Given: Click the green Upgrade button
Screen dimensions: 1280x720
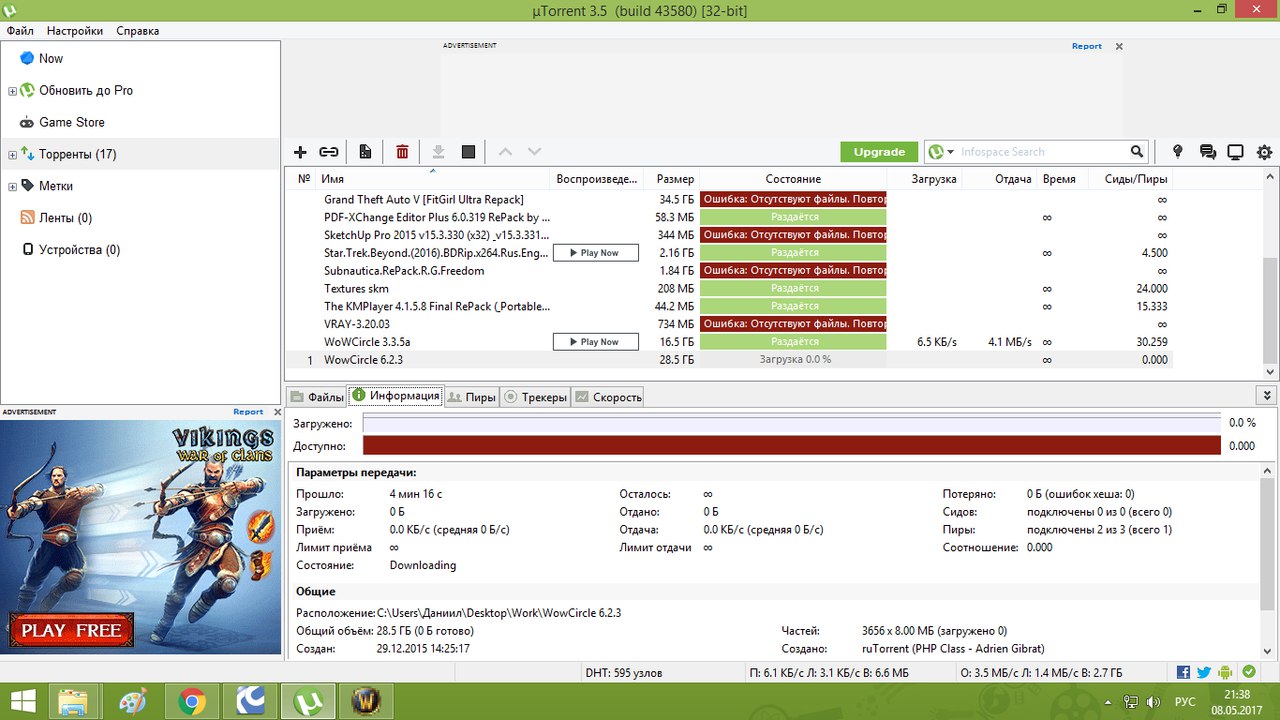Looking at the screenshot, I should coord(879,152).
